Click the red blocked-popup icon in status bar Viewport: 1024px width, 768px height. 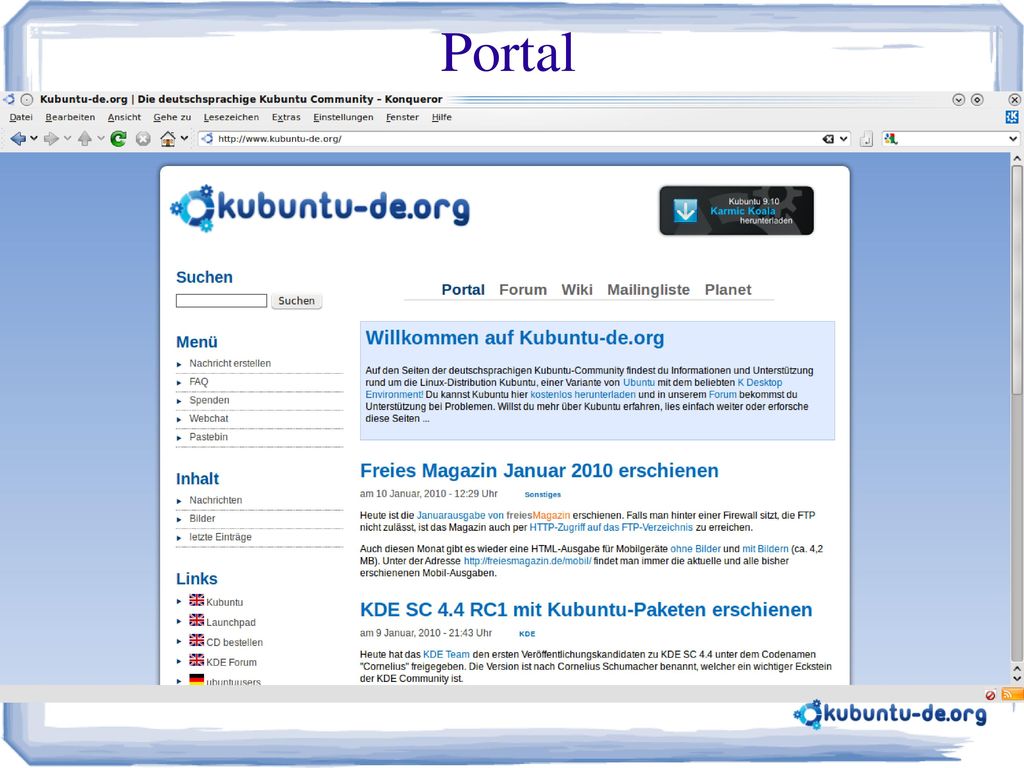pyautogui.click(x=990, y=696)
